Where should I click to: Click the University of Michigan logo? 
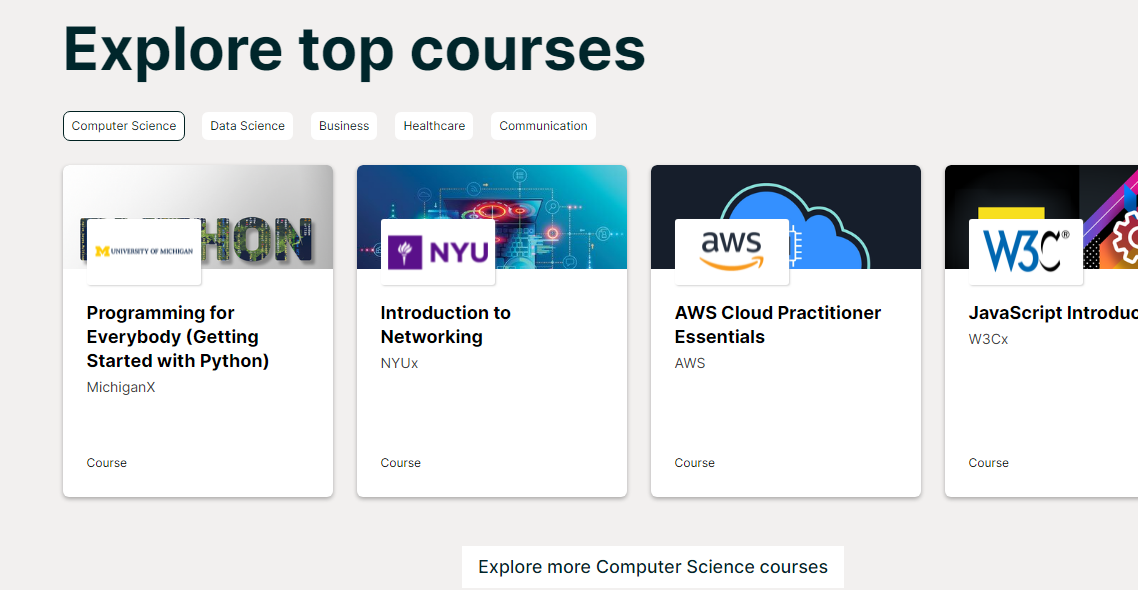pyautogui.click(x=144, y=252)
